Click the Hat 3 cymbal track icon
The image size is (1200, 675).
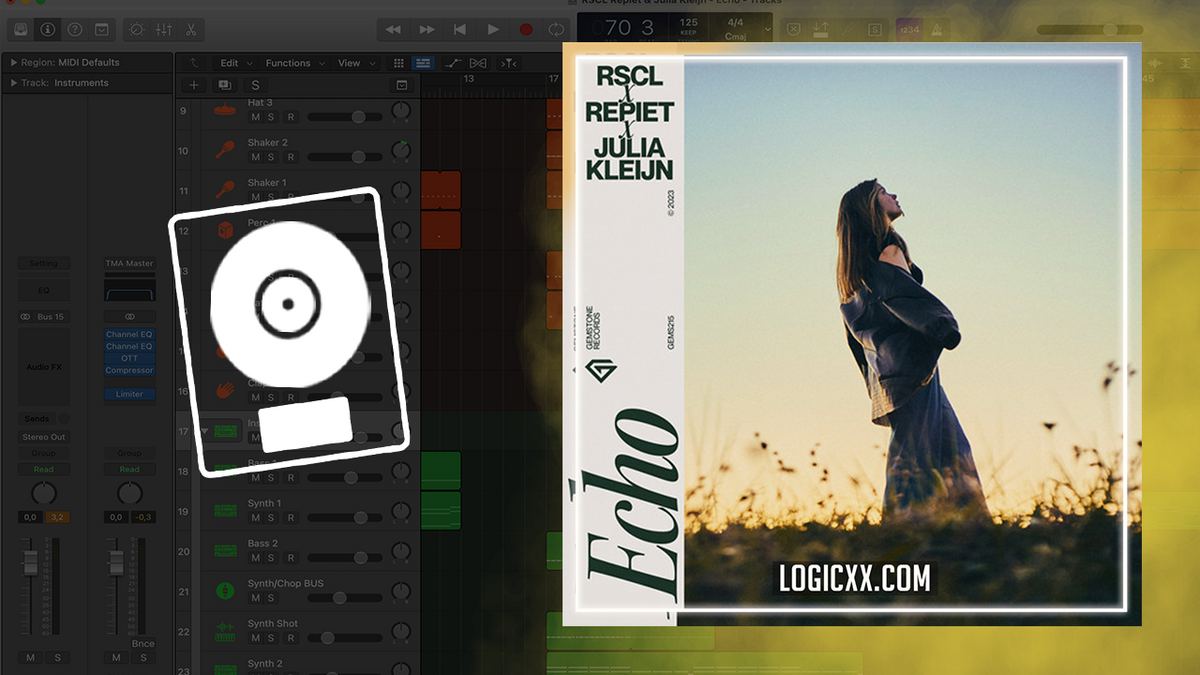pyautogui.click(x=225, y=110)
